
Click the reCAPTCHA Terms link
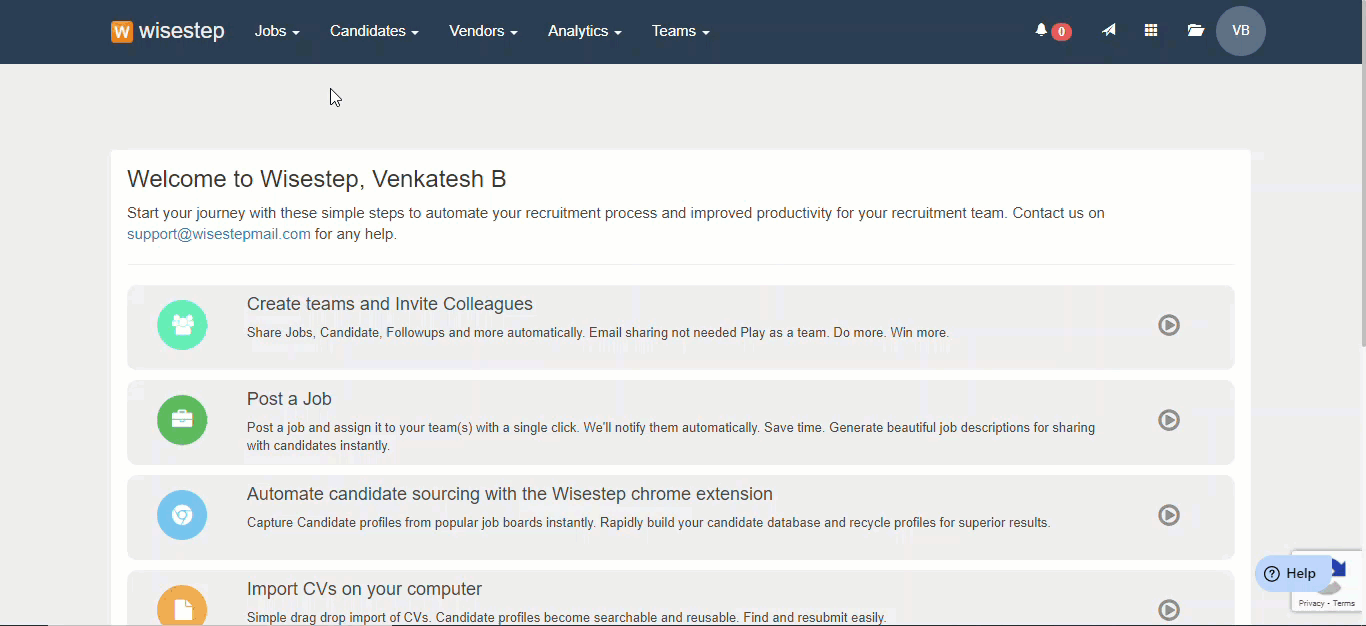(x=1344, y=603)
